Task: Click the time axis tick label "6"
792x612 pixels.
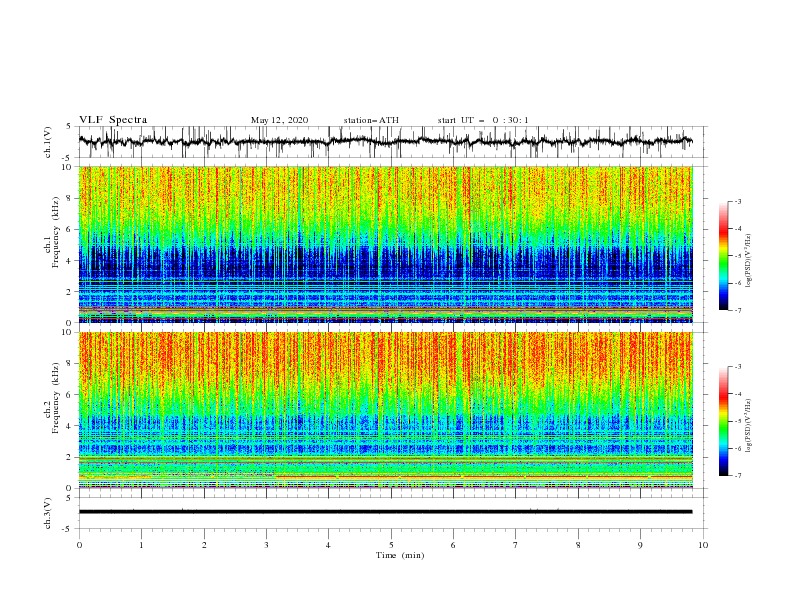Action: (x=453, y=545)
